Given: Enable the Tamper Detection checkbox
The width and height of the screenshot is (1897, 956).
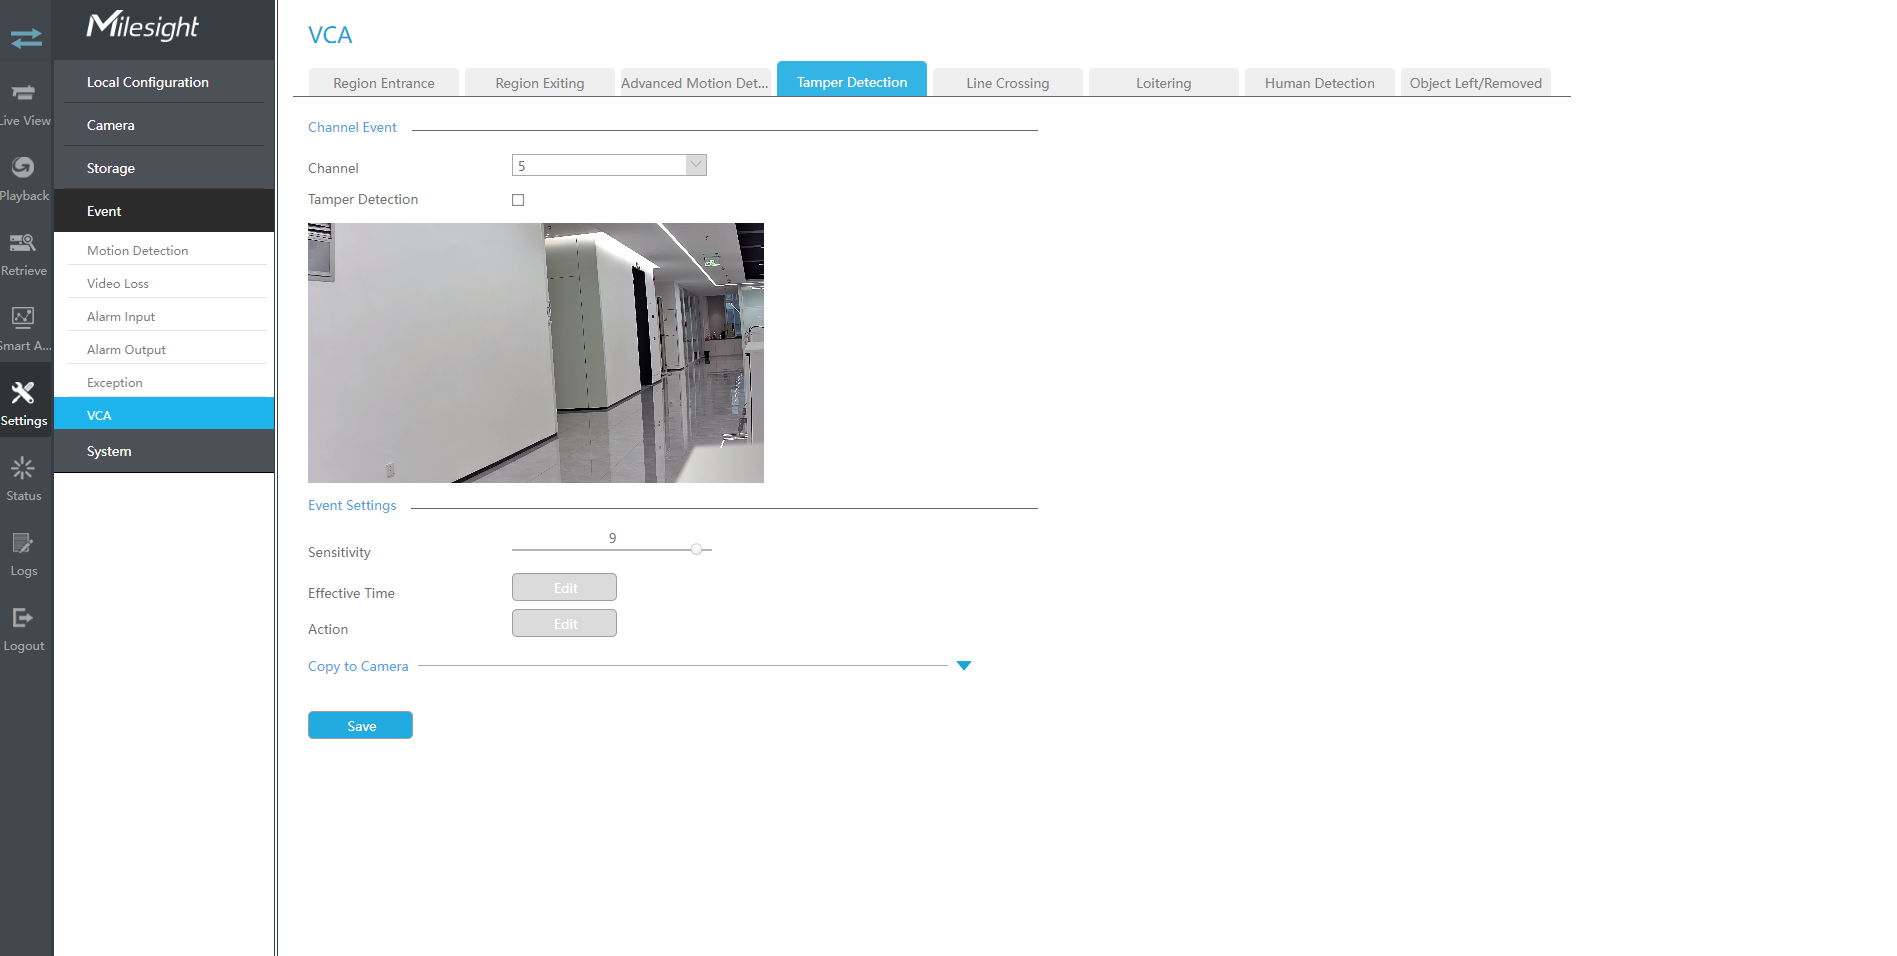Looking at the screenshot, I should [518, 200].
